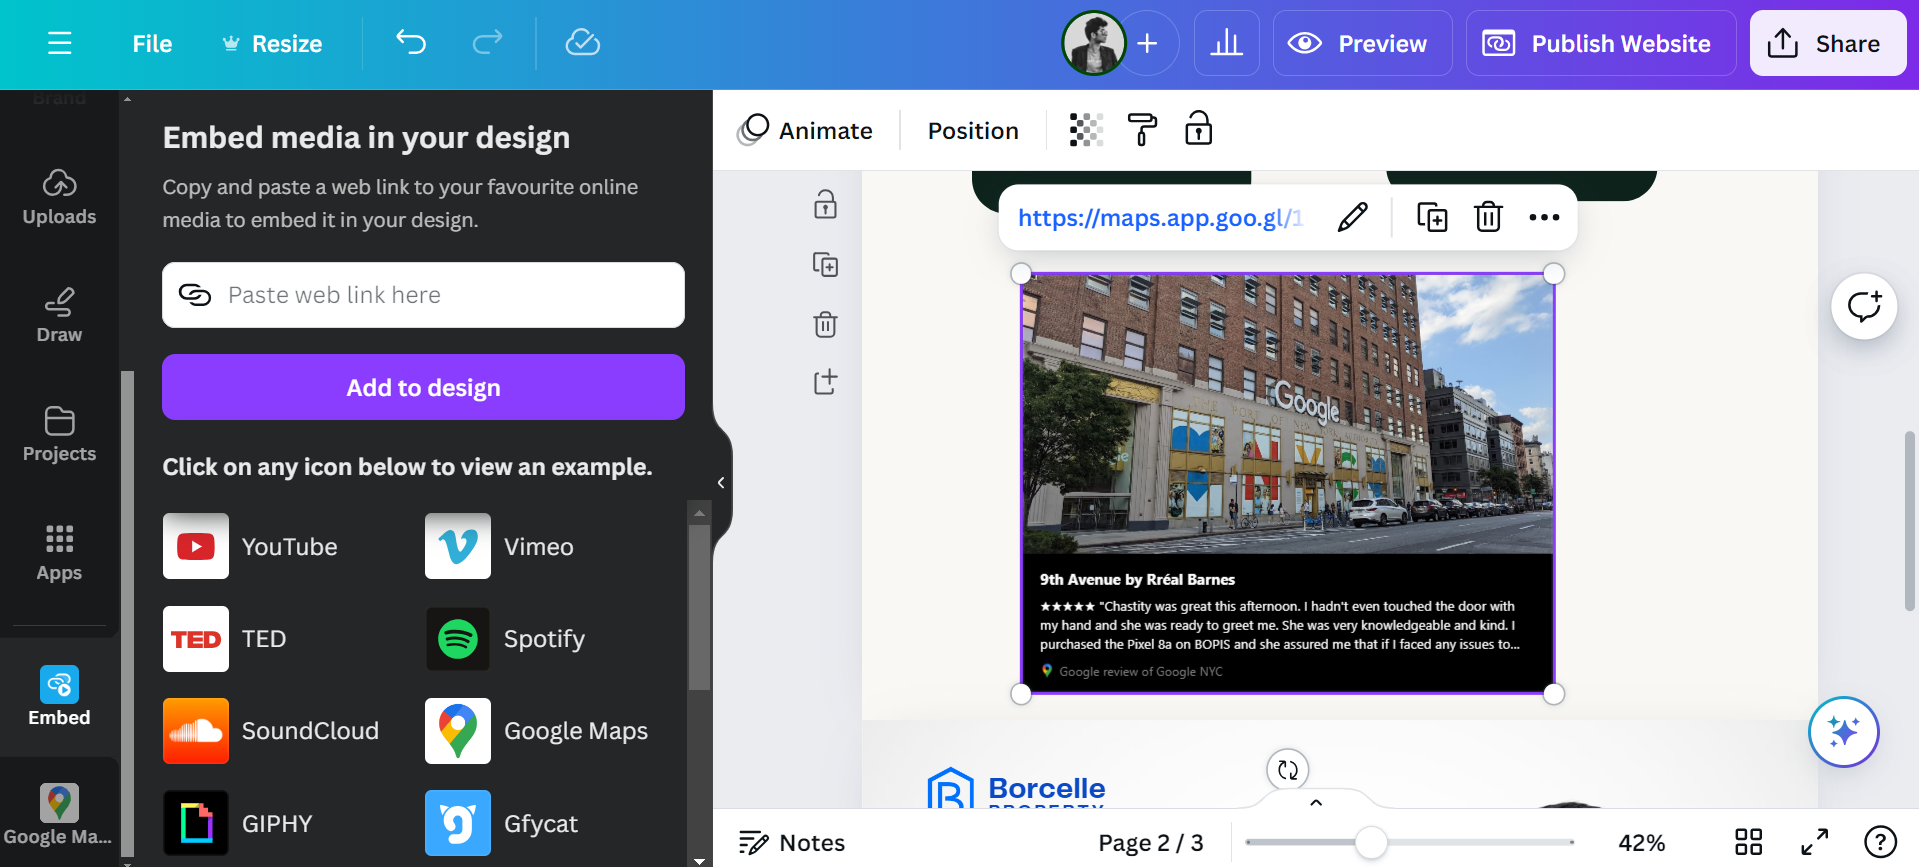Screen dimensions: 1919x867
Task: Click the Share button
Action: (x=1827, y=43)
